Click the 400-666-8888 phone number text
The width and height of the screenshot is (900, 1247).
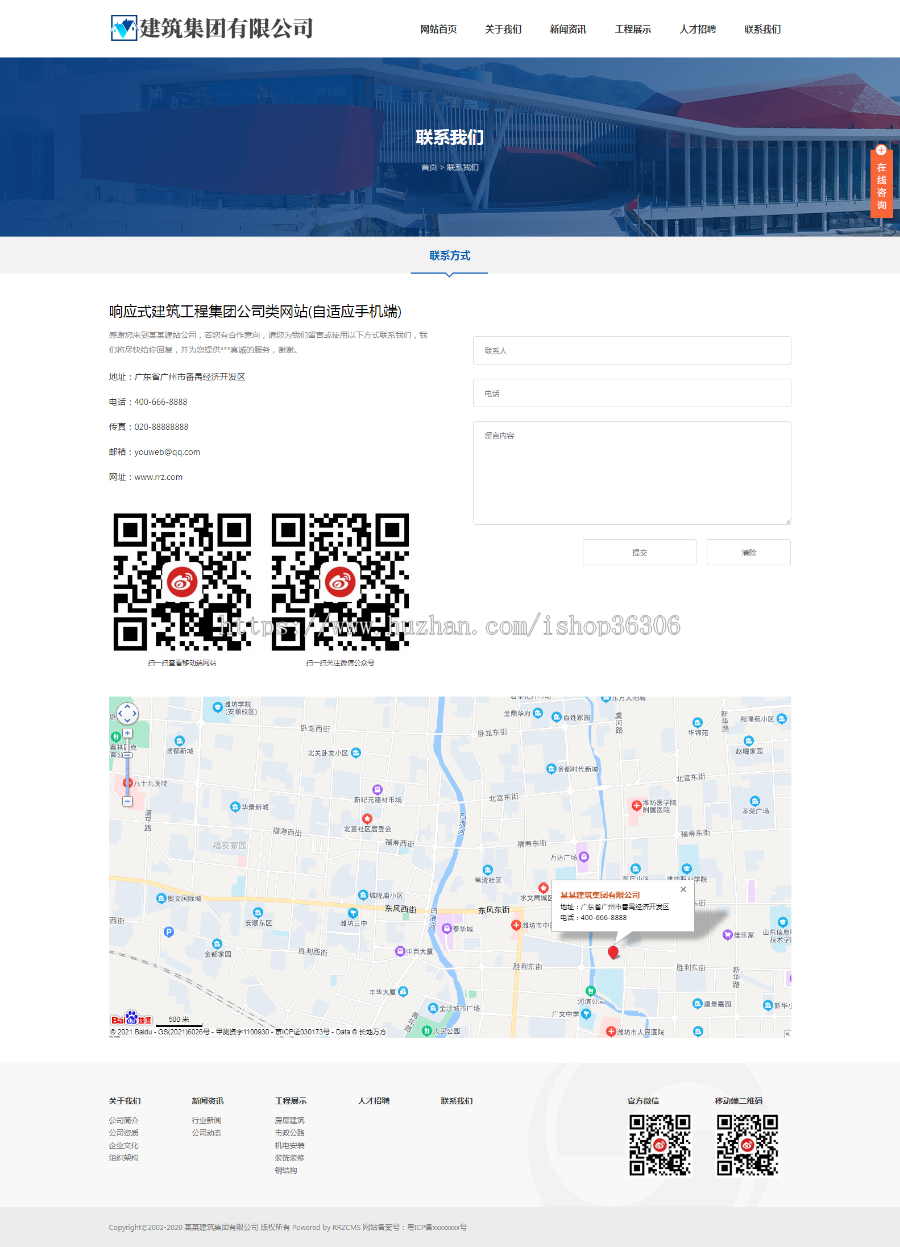(161, 402)
